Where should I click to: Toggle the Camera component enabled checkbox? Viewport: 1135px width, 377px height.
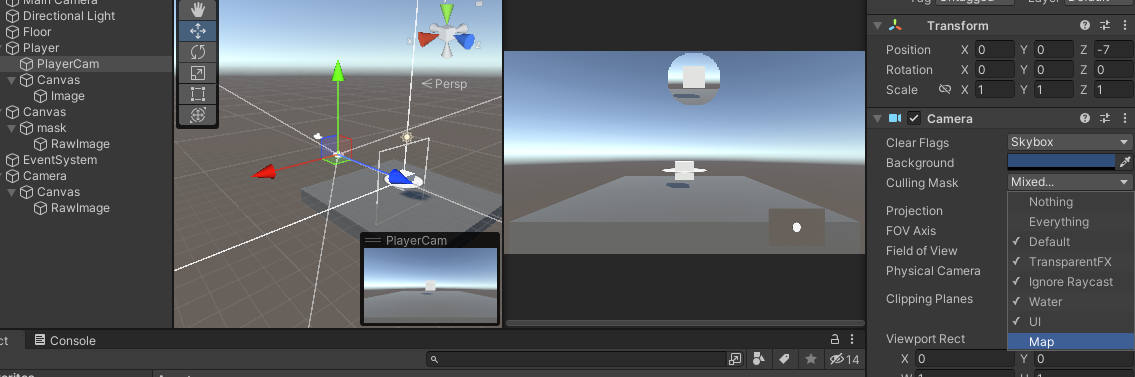click(914, 118)
